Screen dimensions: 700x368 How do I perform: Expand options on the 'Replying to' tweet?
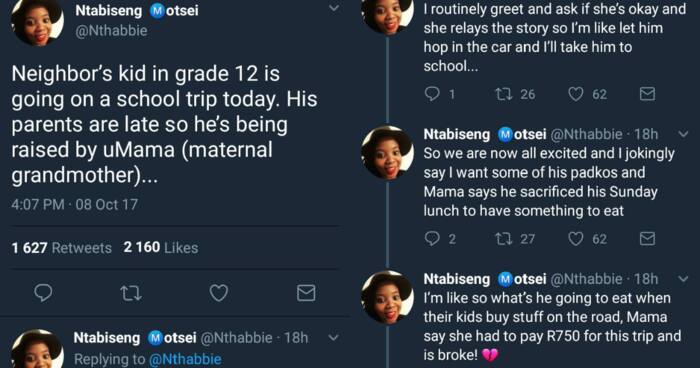pyautogui.click(x=333, y=338)
